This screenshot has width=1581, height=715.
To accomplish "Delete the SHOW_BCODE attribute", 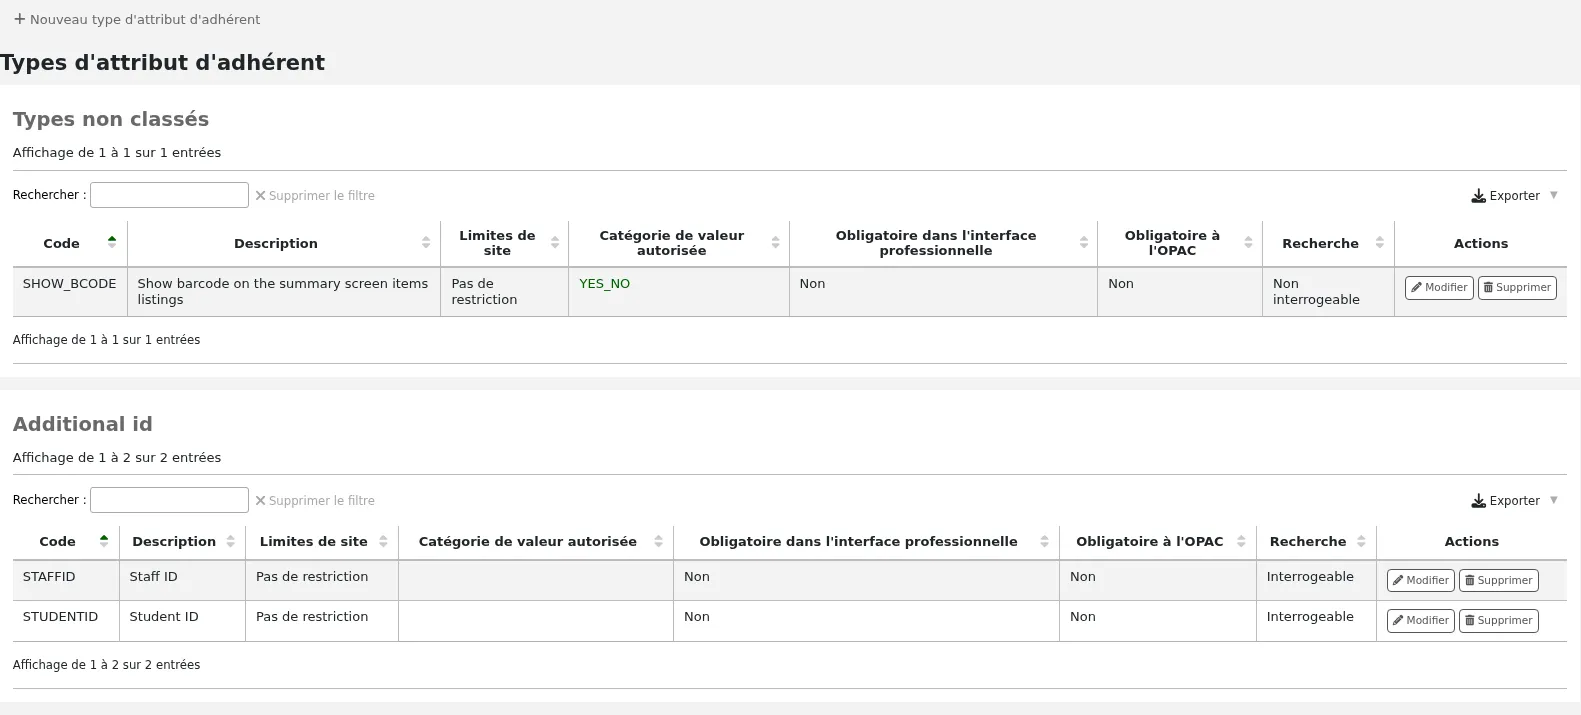I will point(1517,288).
